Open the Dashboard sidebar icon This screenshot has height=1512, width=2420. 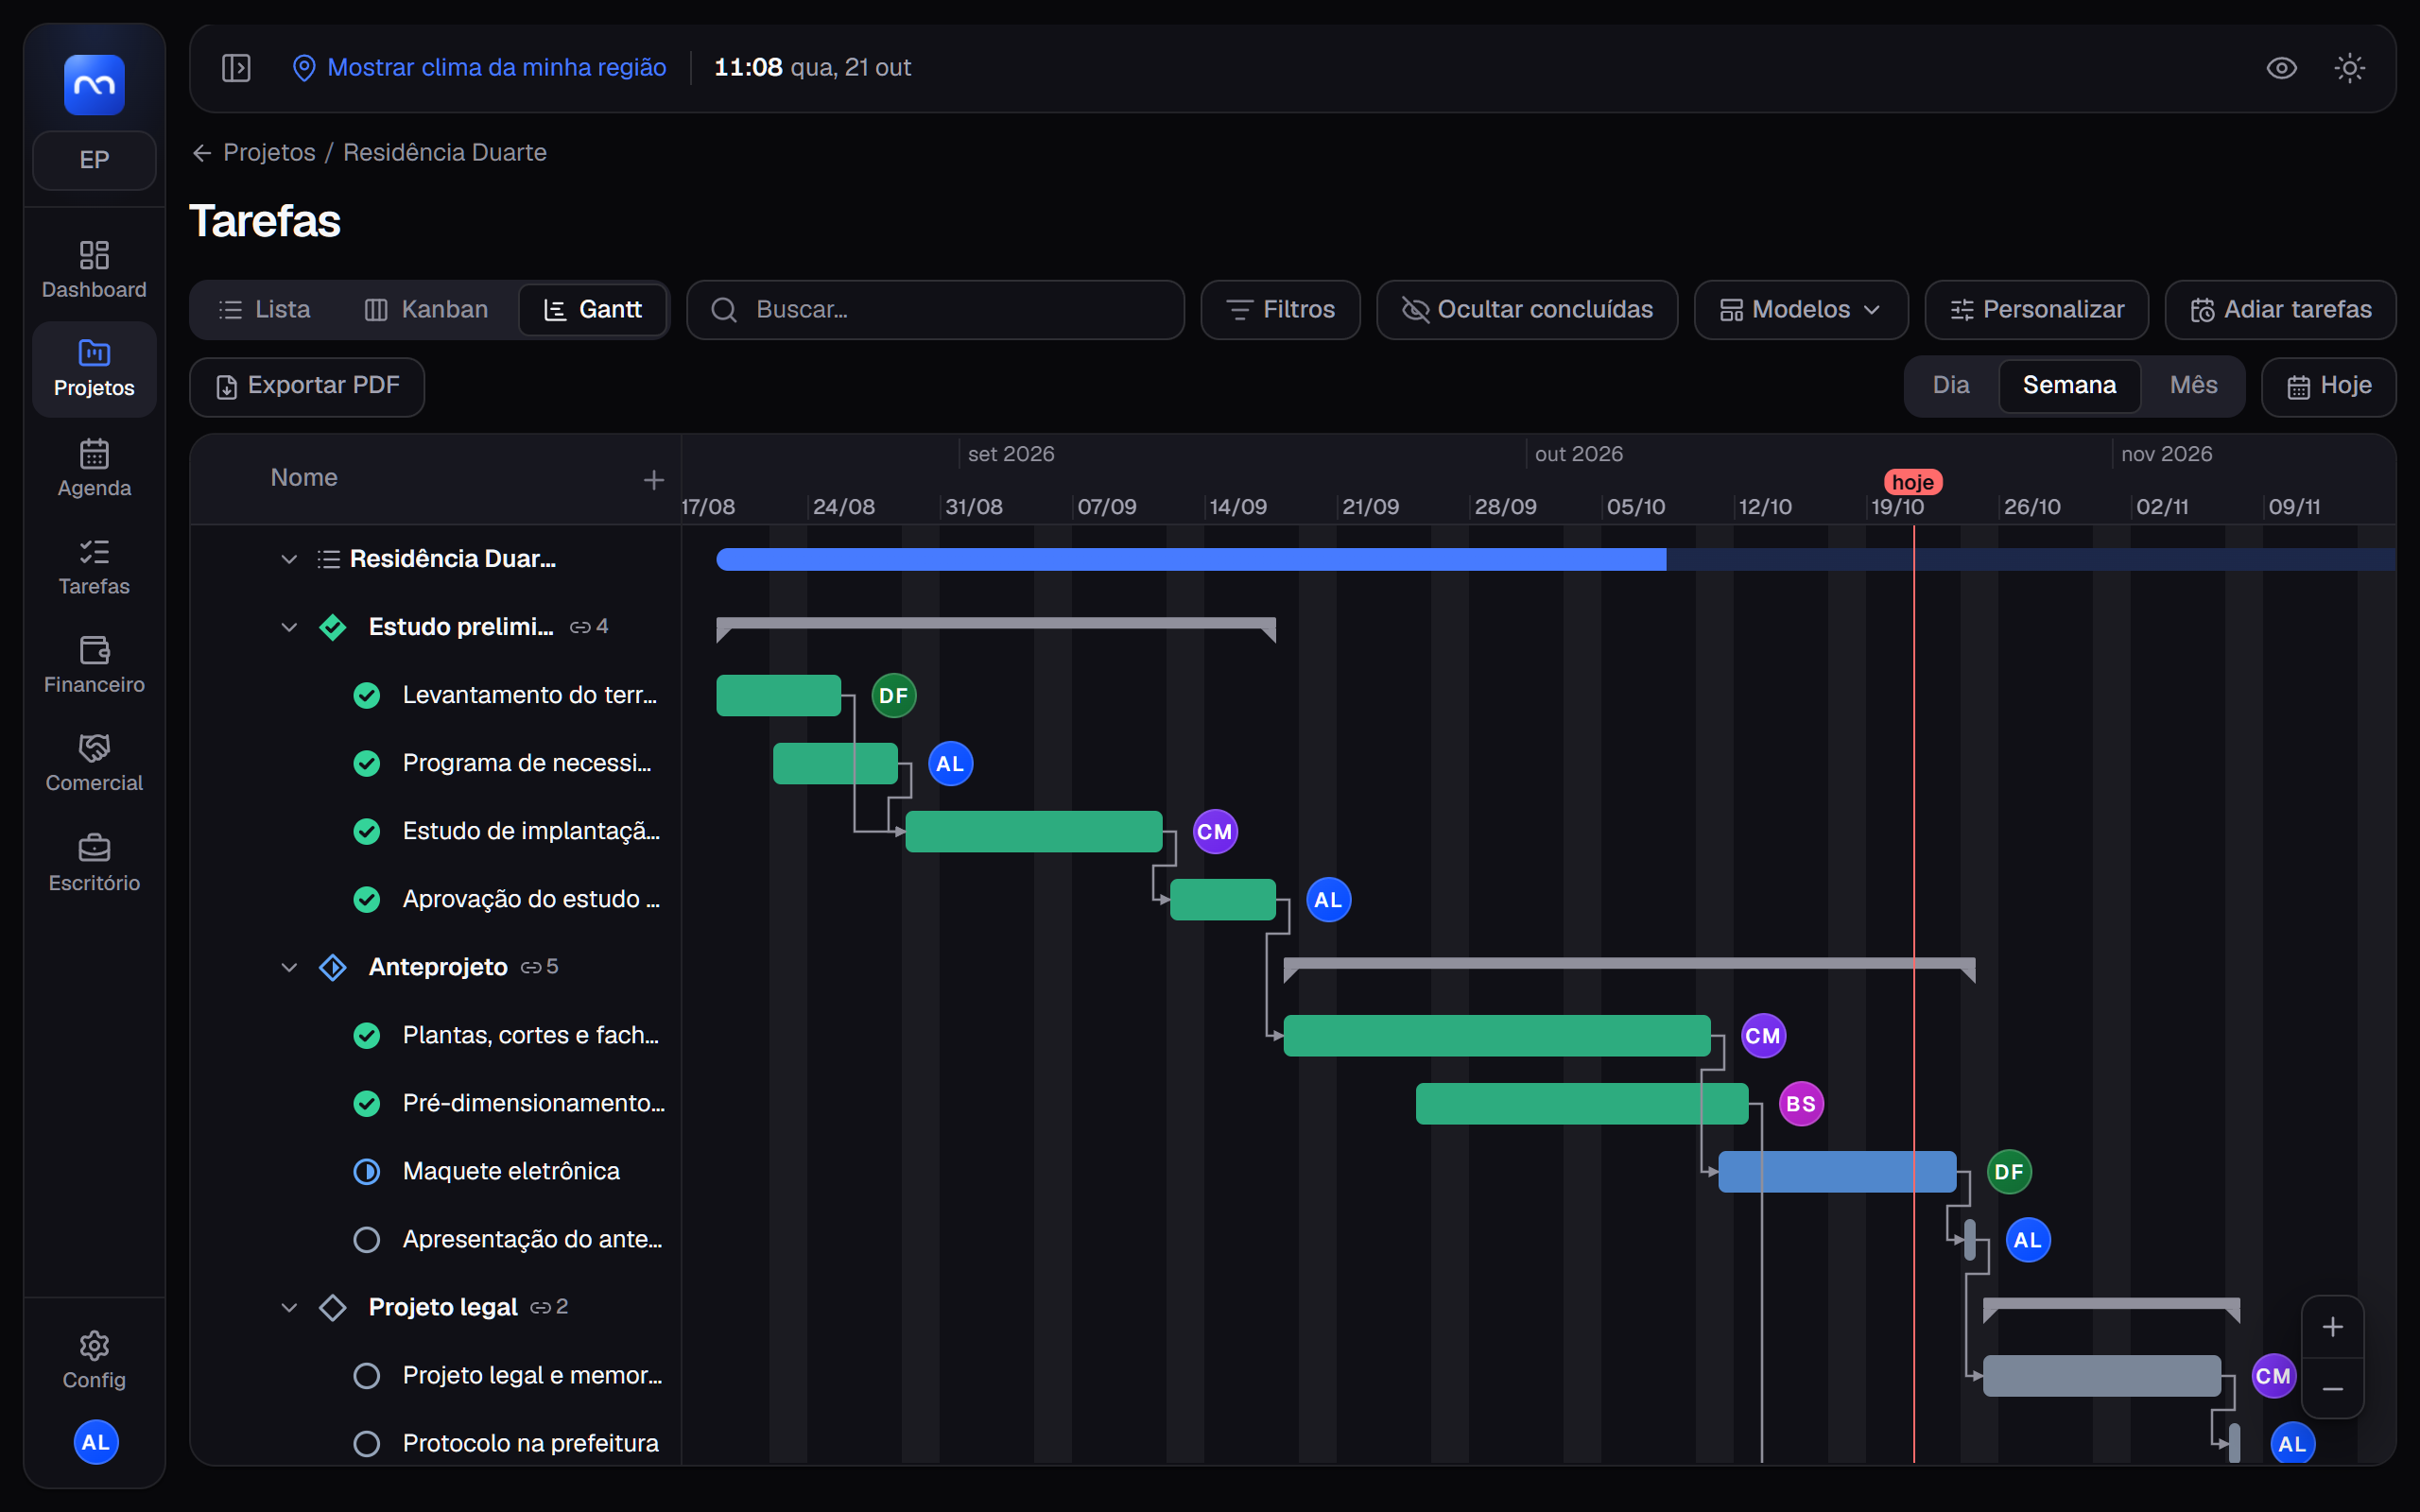[94, 270]
